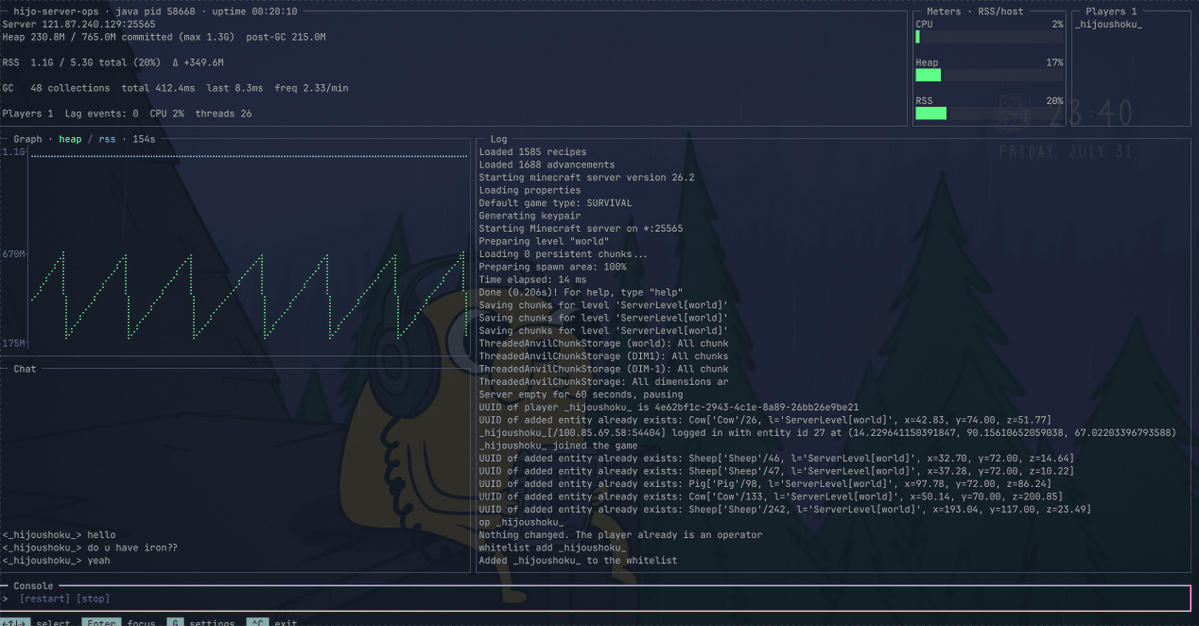
Task: Click the Sheep/47 entity log line
Action: tap(776, 471)
